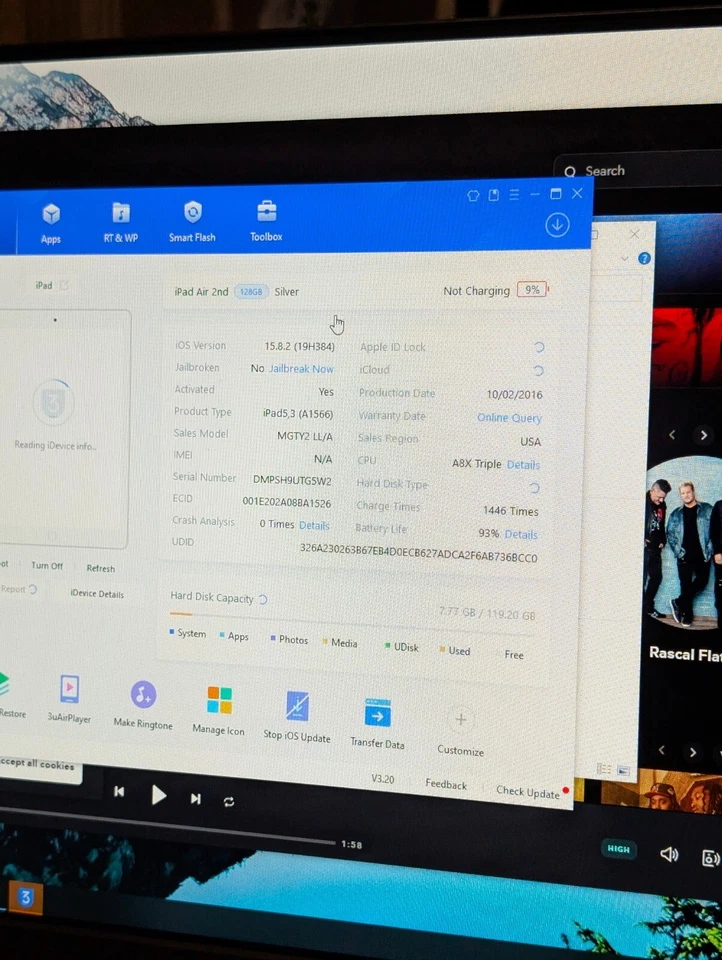
Task: Open the Manage Icon tool
Action: [x=219, y=710]
